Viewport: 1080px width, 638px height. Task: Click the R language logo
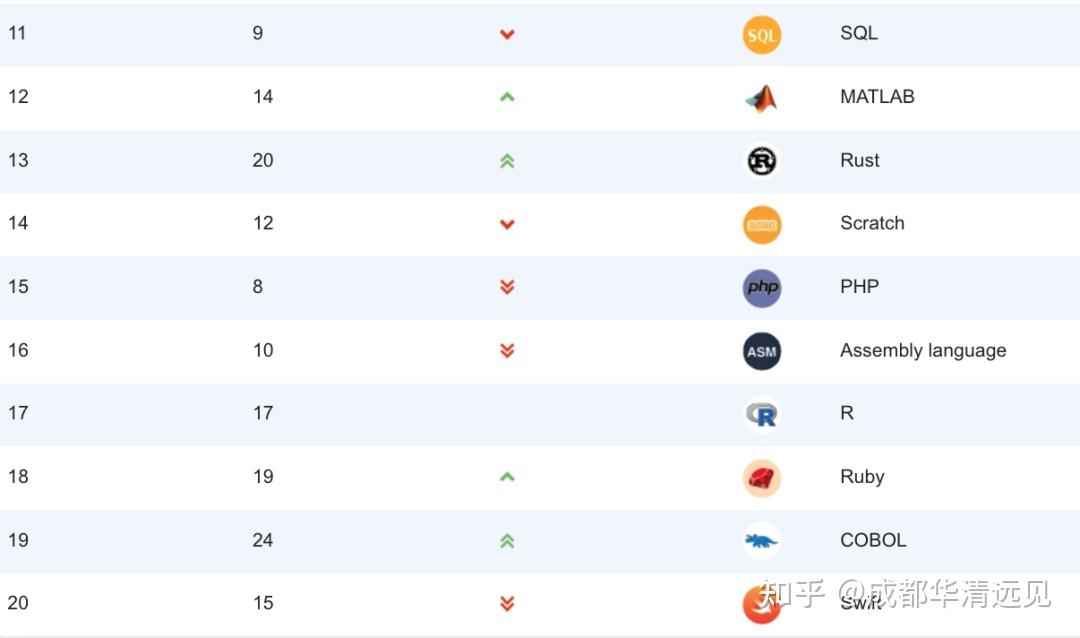[x=761, y=414]
